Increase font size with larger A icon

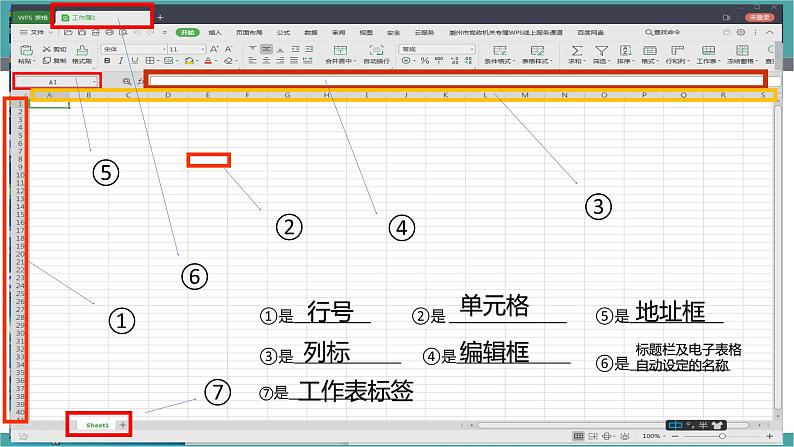pos(214,49)
